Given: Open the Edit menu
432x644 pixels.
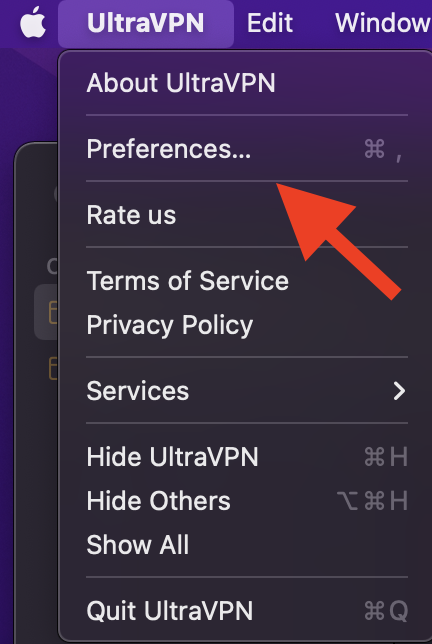Looking at the screenshot, I should (x=270, y=23).
